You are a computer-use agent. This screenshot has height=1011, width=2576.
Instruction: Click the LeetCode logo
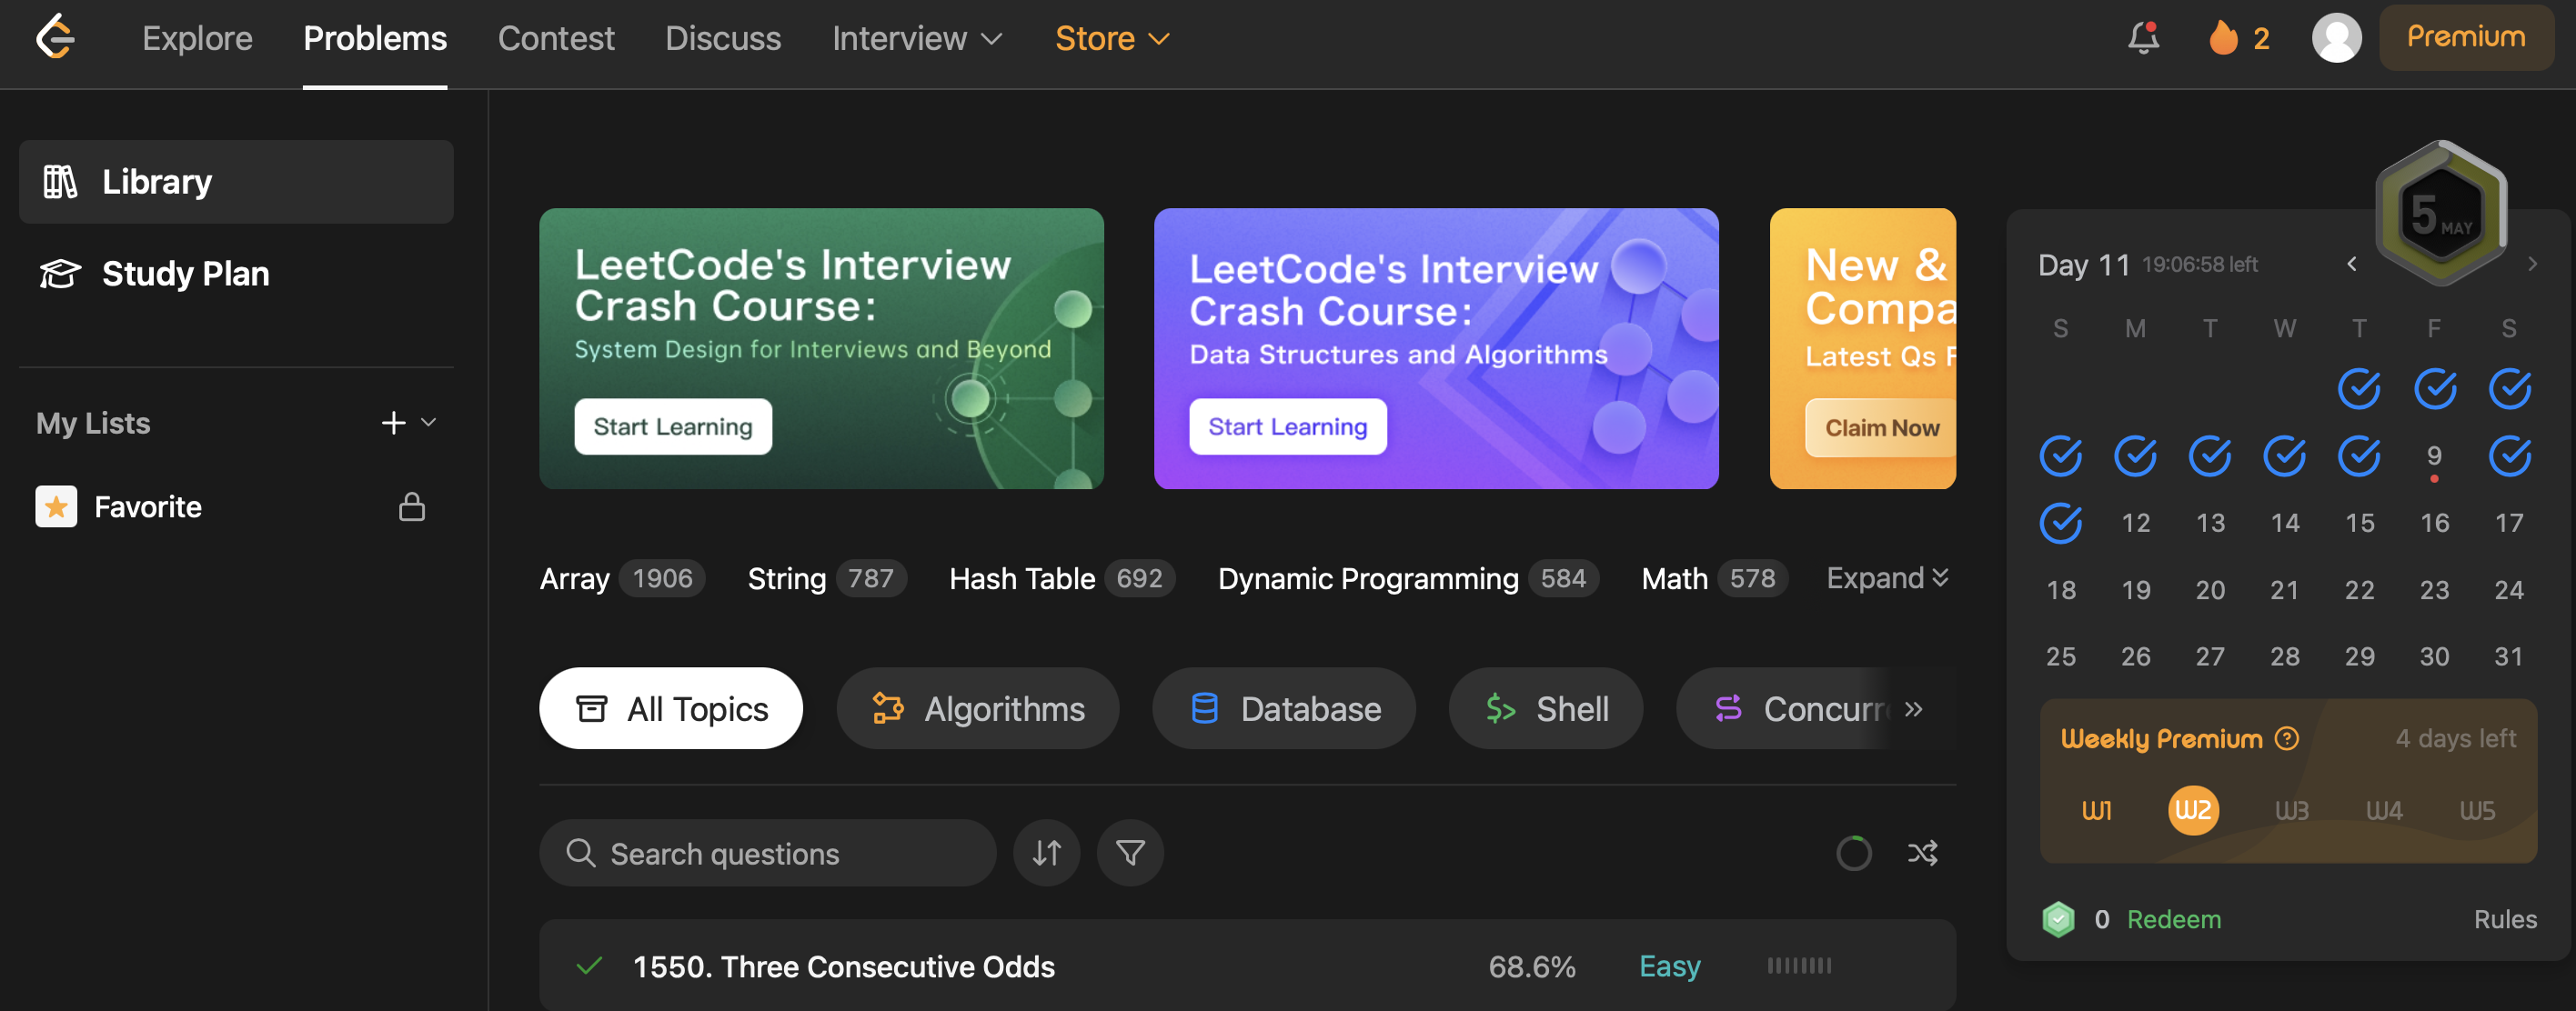tap(55, 38)
